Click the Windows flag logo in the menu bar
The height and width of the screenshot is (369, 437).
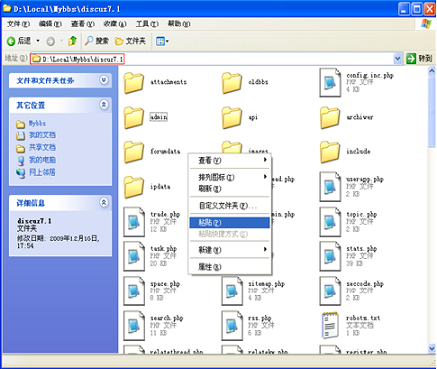(426, 24)
